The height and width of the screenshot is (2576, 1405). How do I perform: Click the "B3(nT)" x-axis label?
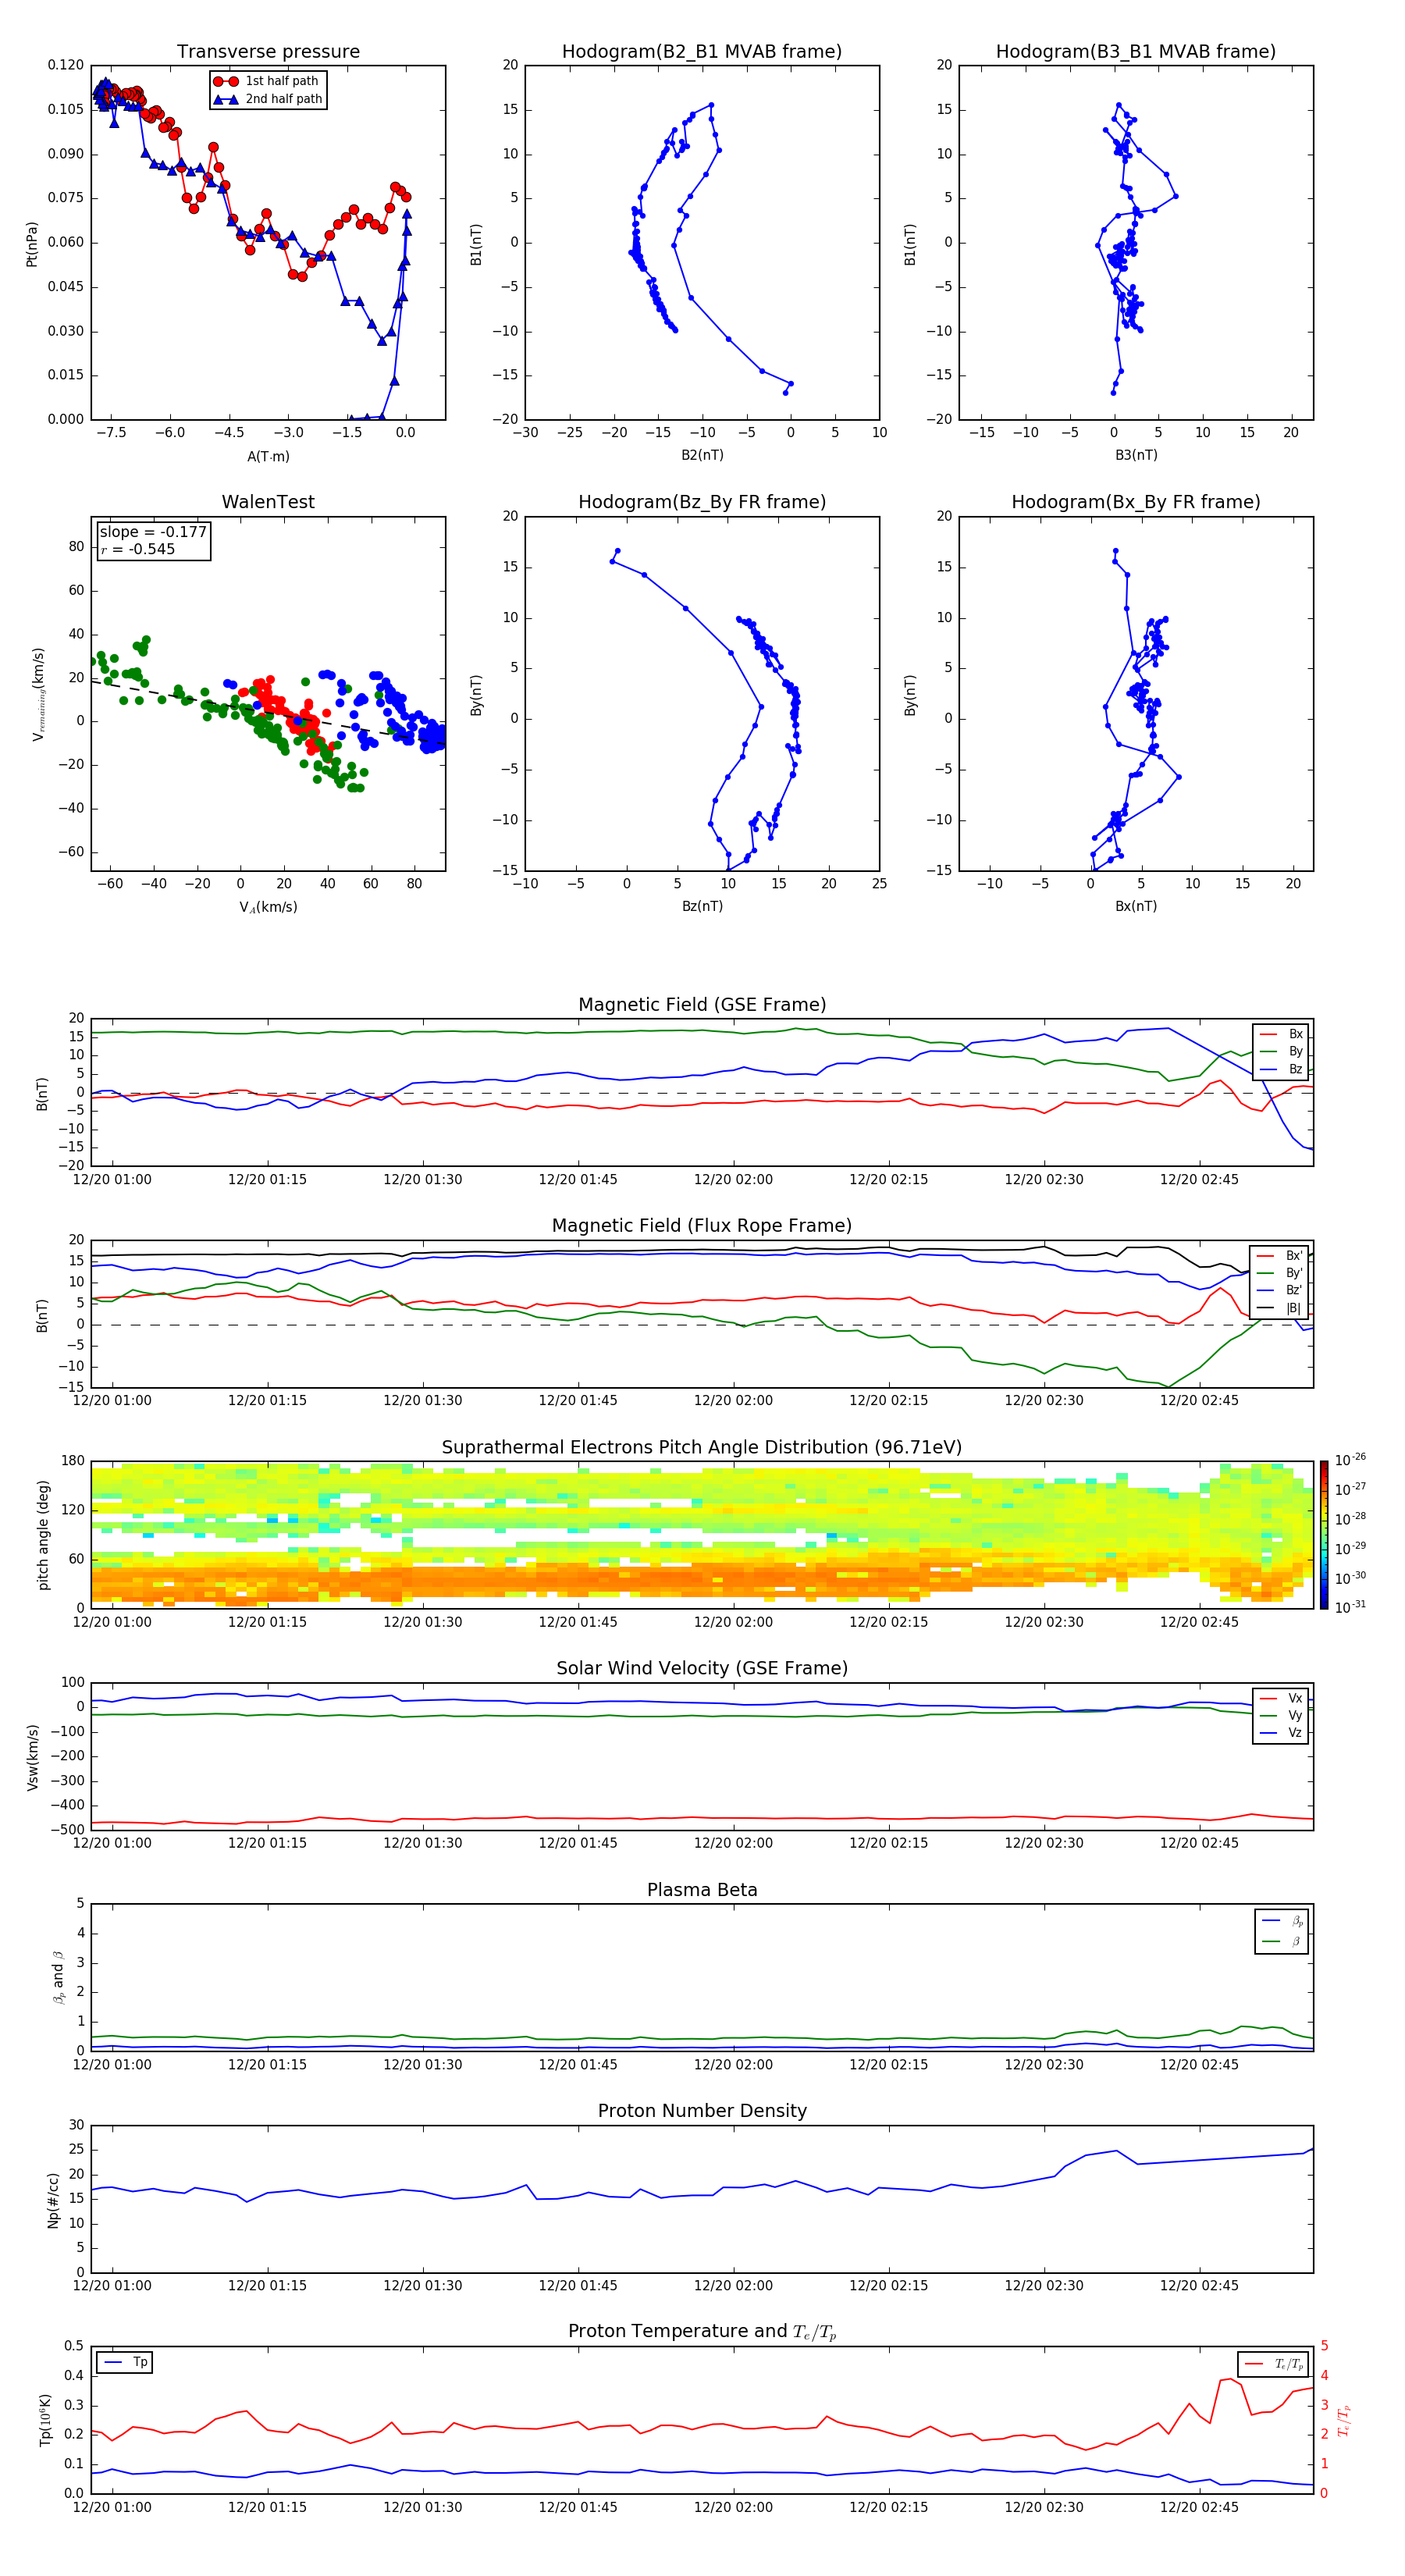pos(1136,455)
